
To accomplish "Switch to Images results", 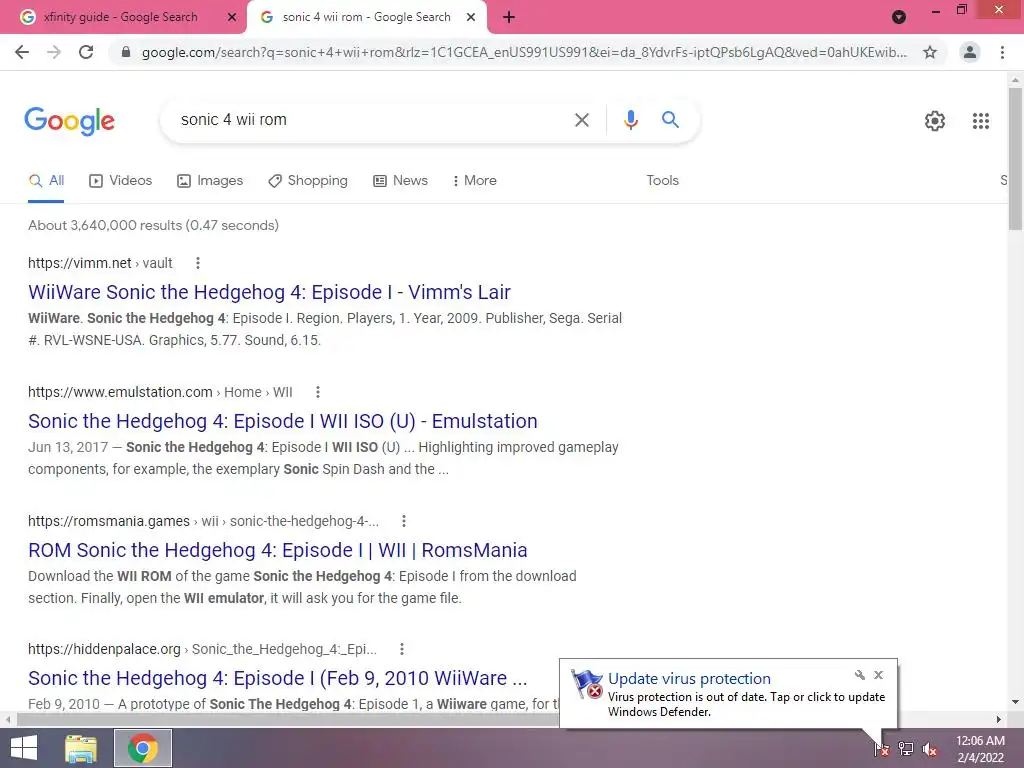I will [210, 181].
